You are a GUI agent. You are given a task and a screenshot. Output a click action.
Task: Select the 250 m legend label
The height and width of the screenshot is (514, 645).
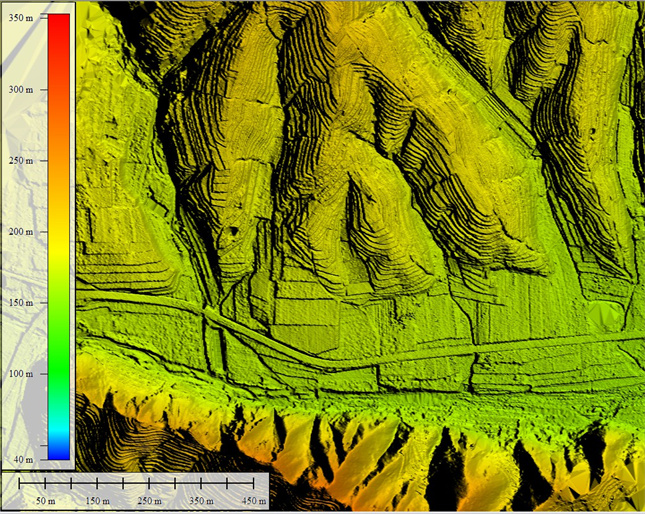coord(21,160)
